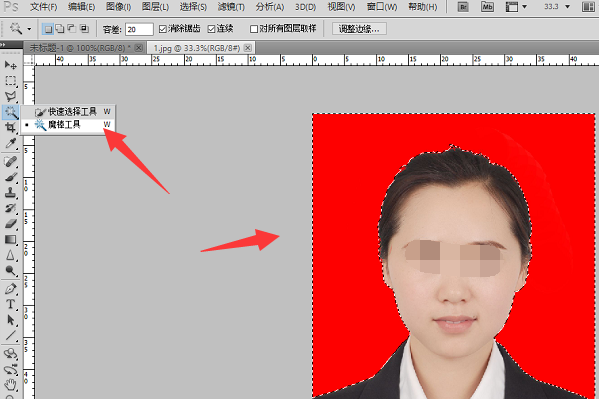Select the Sharpen/Blur tool
The image size is (599, 399).
[x=10, y=255]
